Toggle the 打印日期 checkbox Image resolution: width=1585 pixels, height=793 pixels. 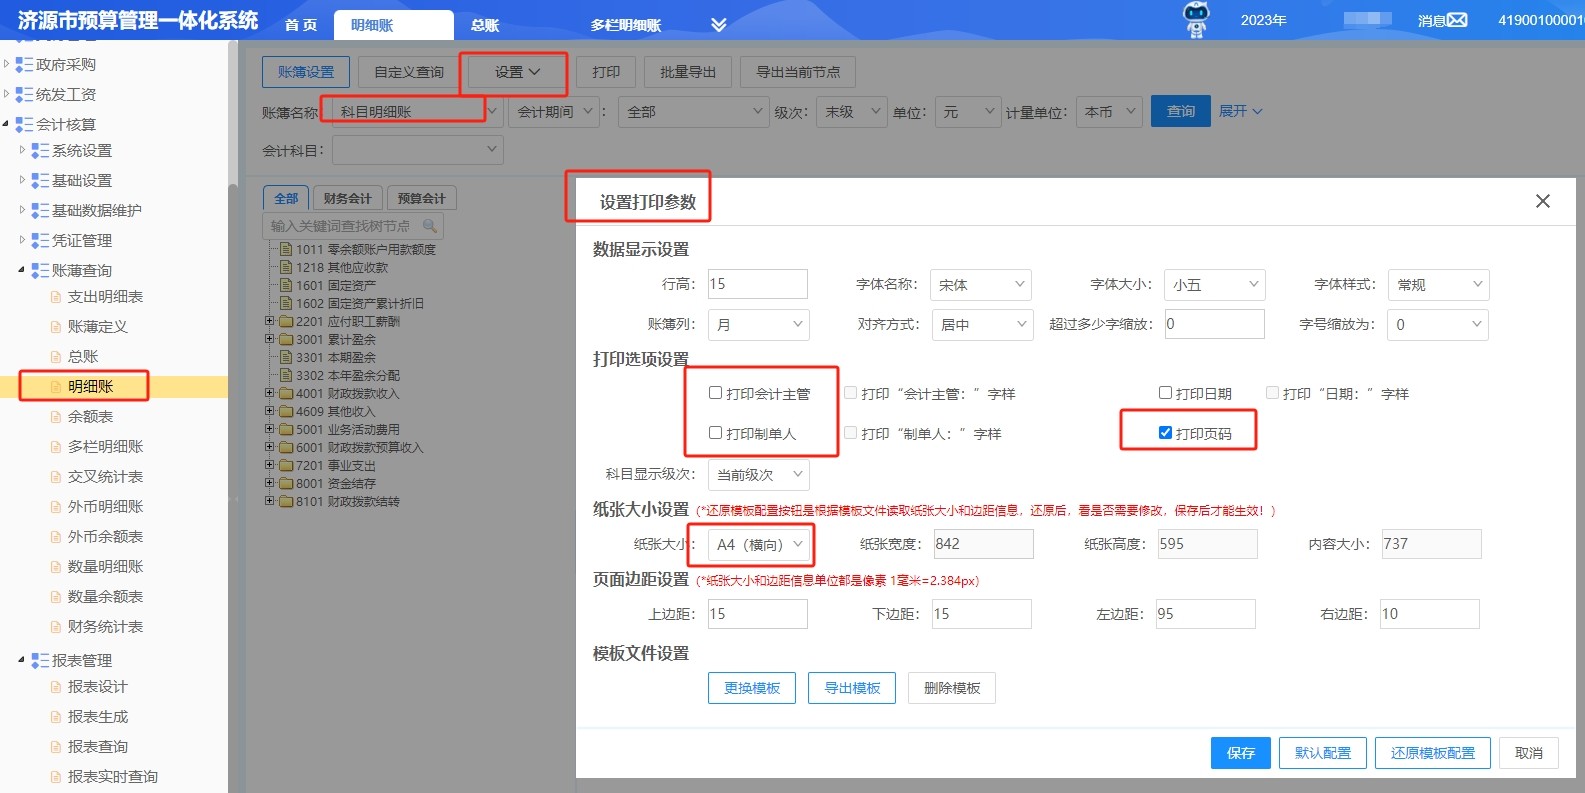(1165, 393)
